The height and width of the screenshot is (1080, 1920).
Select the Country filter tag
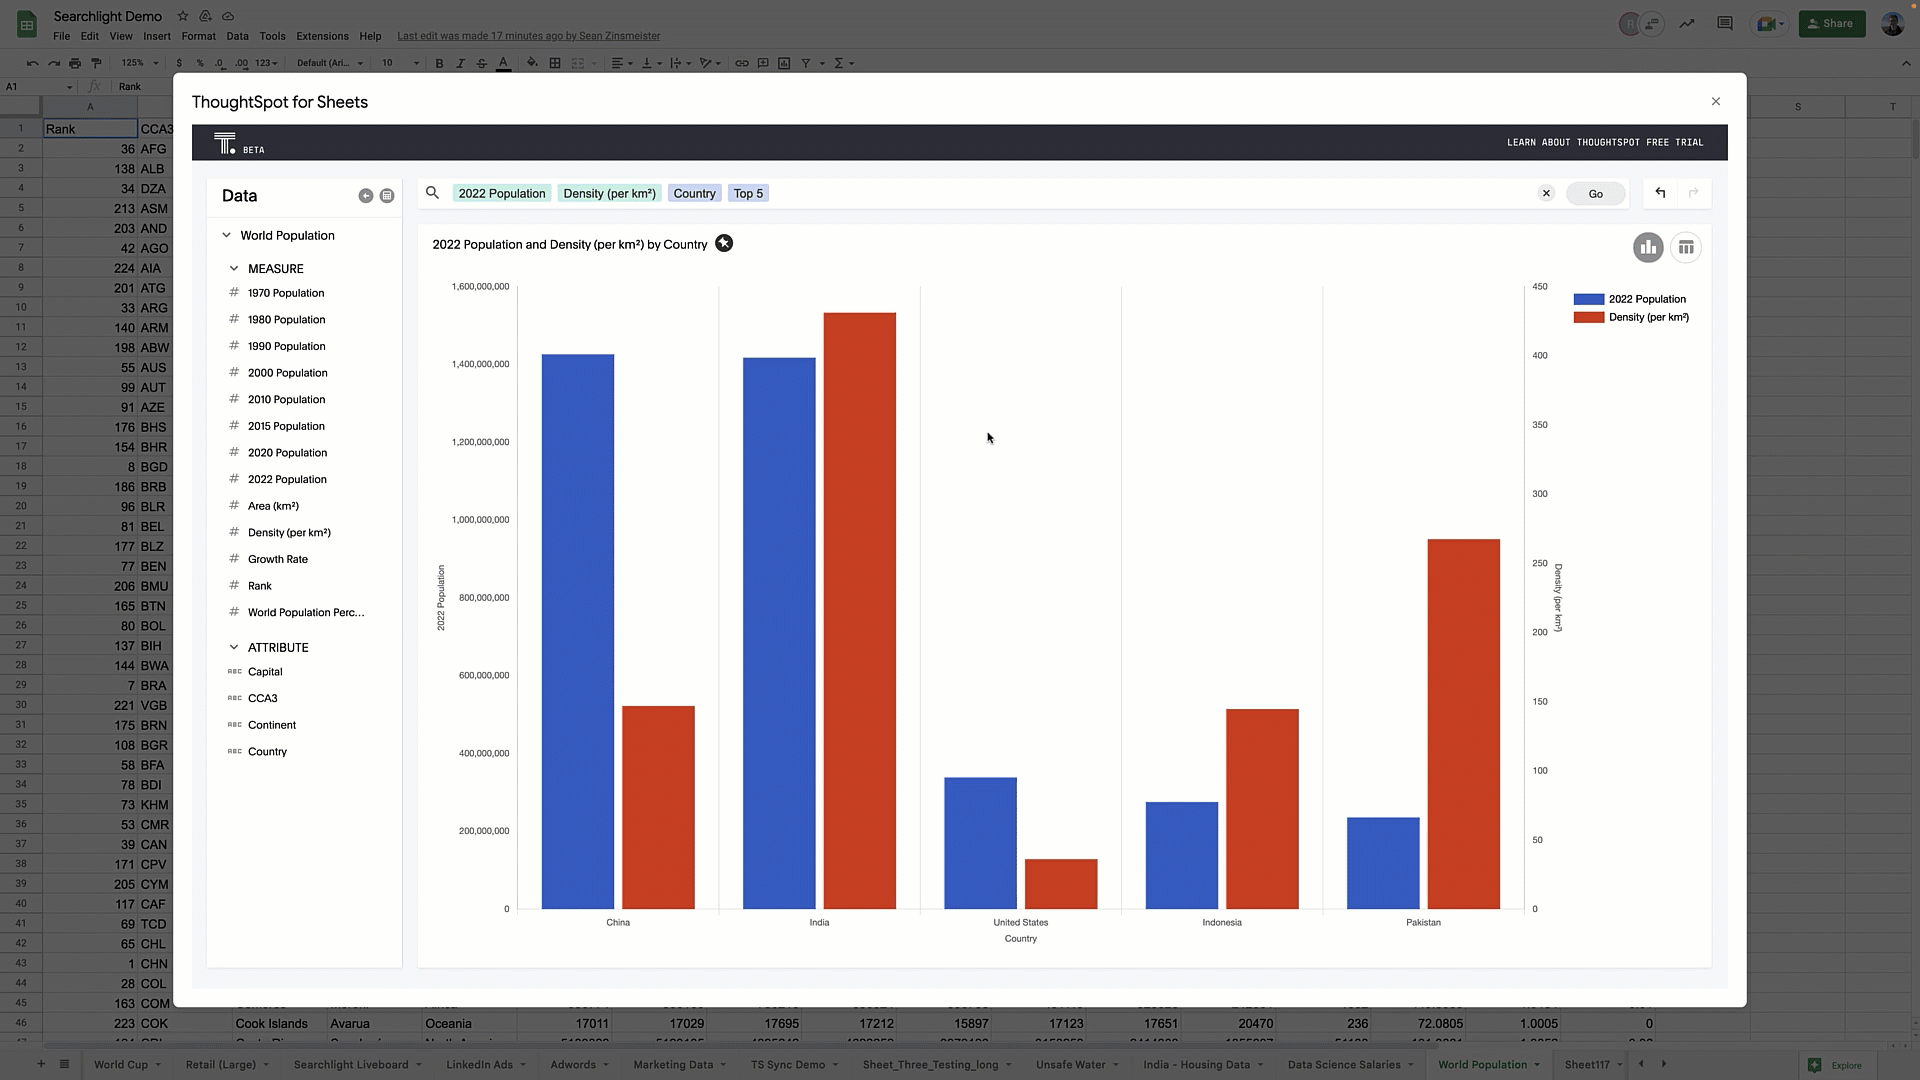point(695,194)
